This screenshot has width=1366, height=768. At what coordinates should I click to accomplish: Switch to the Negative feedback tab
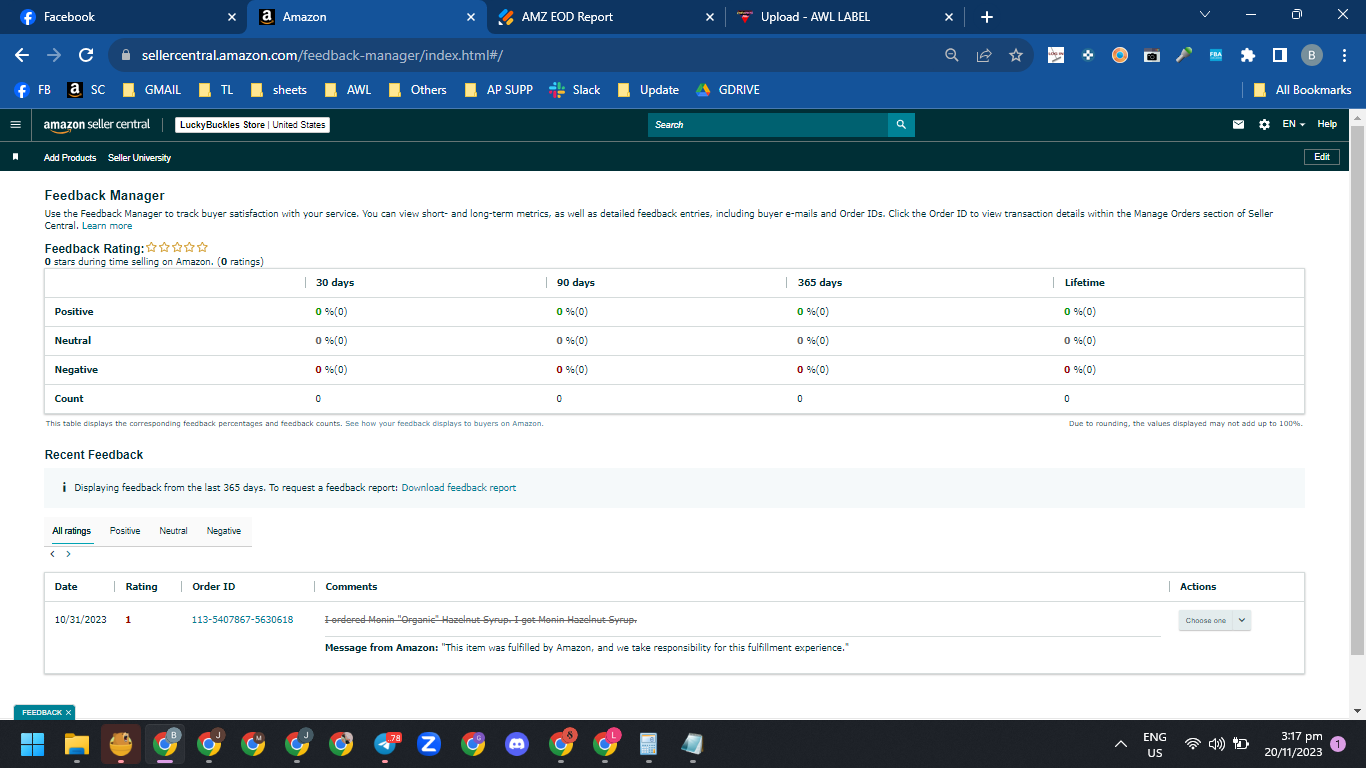tap(224, 531)
